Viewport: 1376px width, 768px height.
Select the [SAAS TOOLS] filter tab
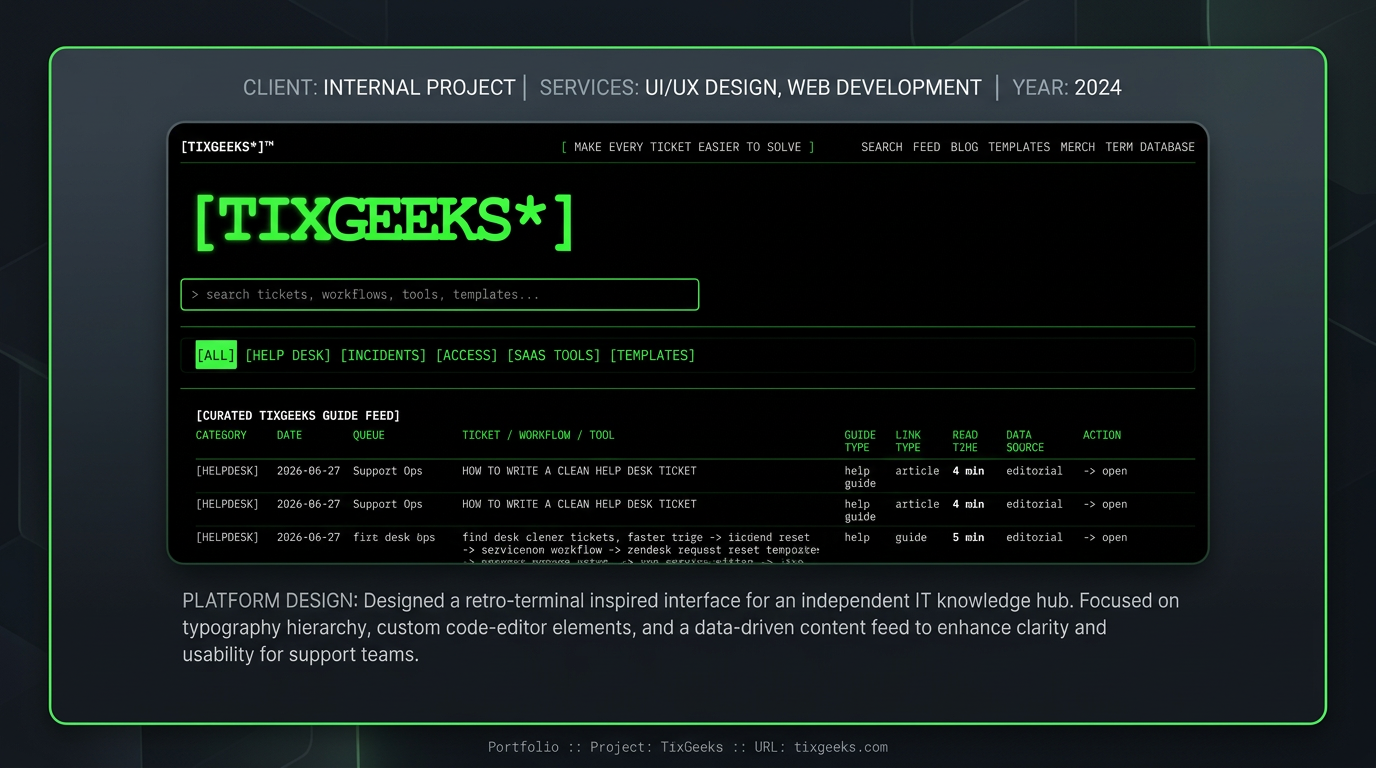[554, 355]
